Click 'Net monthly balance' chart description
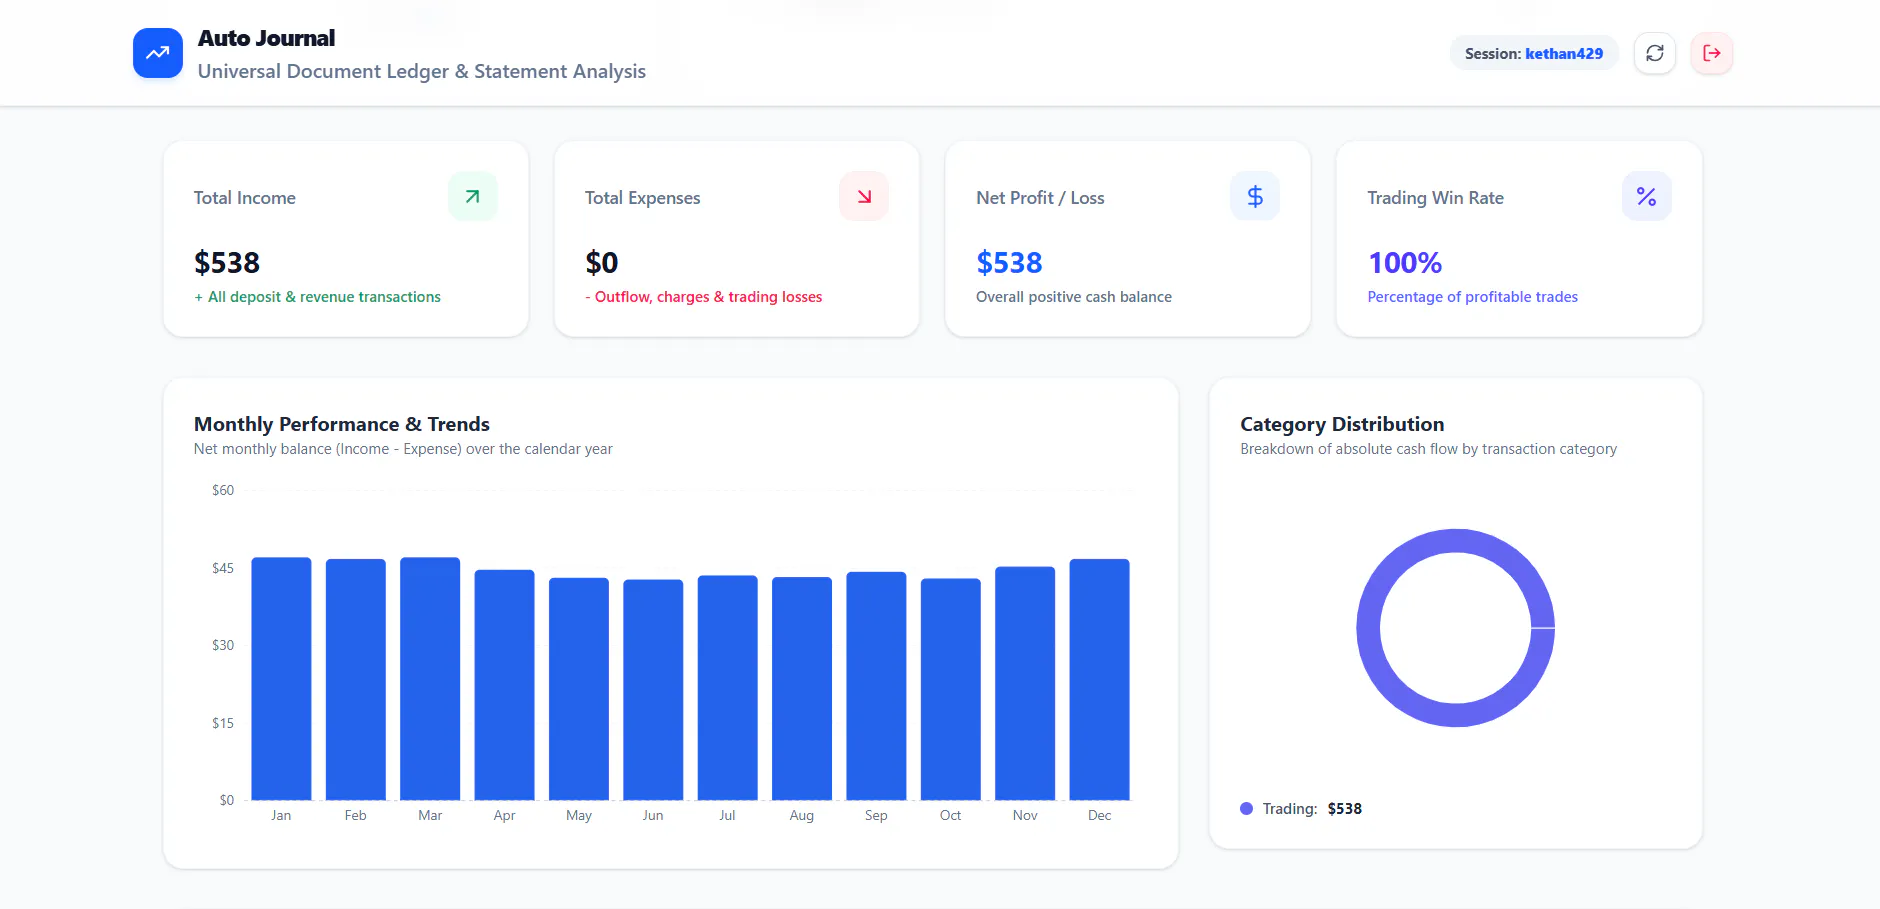The image size is (1880, 909). (403, 449)
